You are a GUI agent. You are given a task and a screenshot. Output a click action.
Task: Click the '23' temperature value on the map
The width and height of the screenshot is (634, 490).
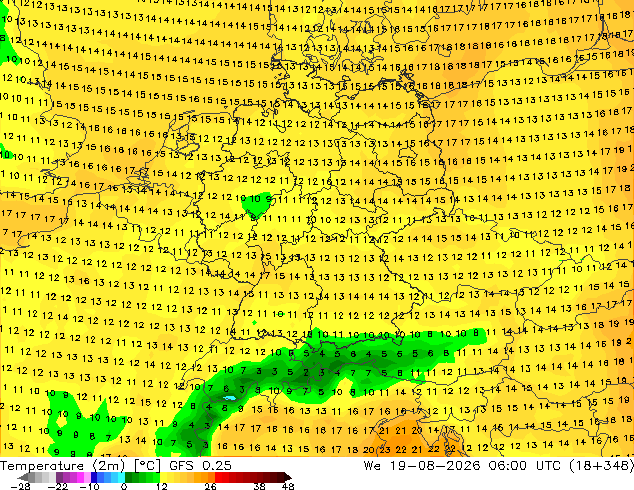(x=385, y=449)
